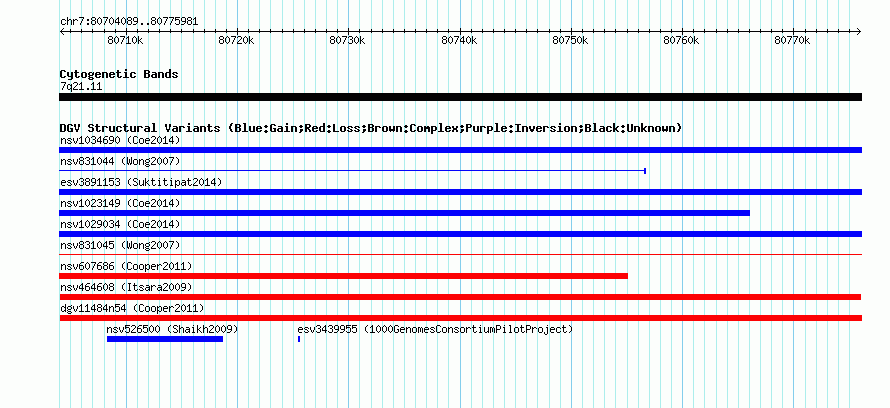
Task: Click the 80720k ruler tick label
Action: (237, 41)
